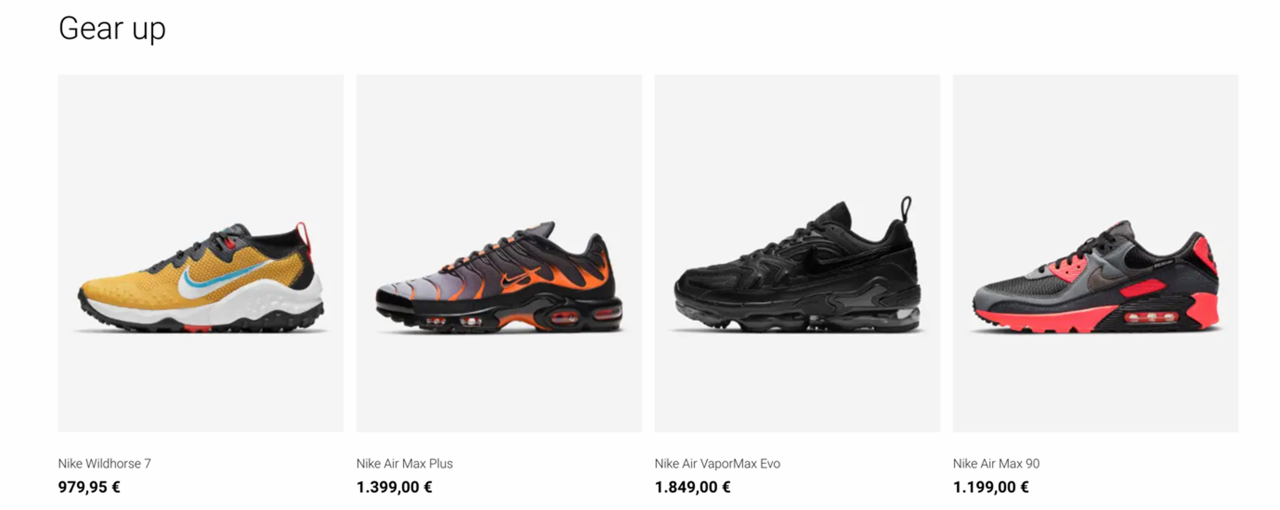Open the yellow Nike Wildhorse 7 shoe image

(200, 253)
